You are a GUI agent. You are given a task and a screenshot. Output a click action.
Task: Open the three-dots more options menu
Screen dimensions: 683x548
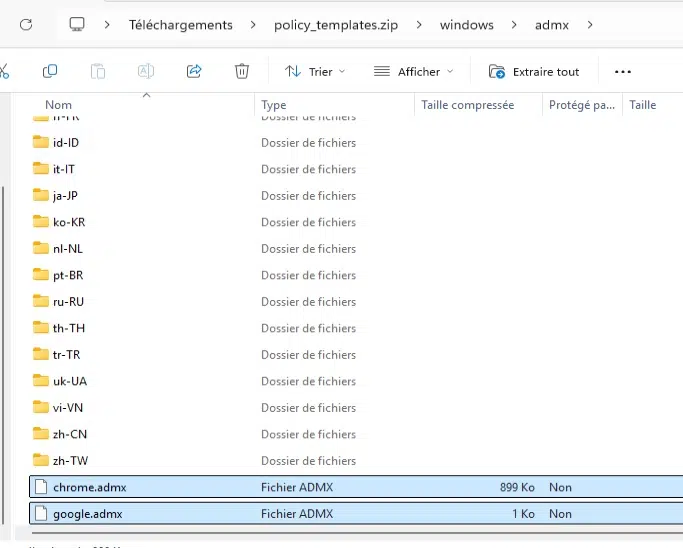(x=622, y=71)
